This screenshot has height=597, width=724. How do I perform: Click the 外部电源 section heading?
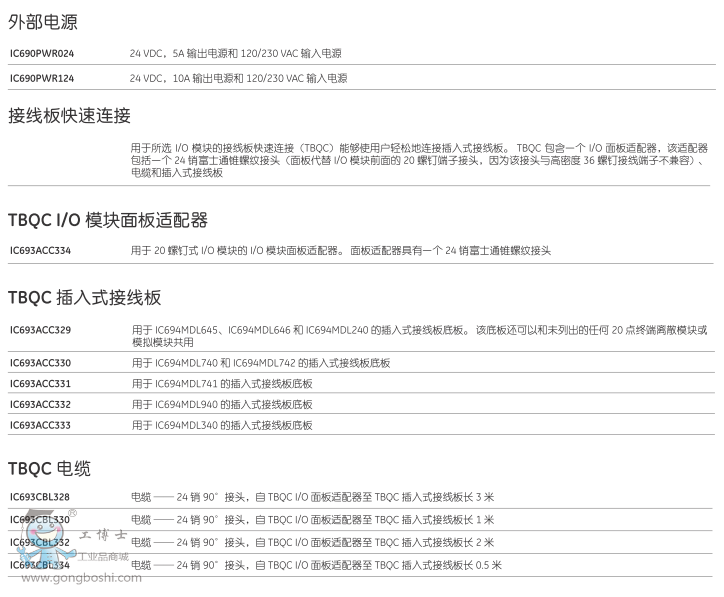(x=42, y=22)
